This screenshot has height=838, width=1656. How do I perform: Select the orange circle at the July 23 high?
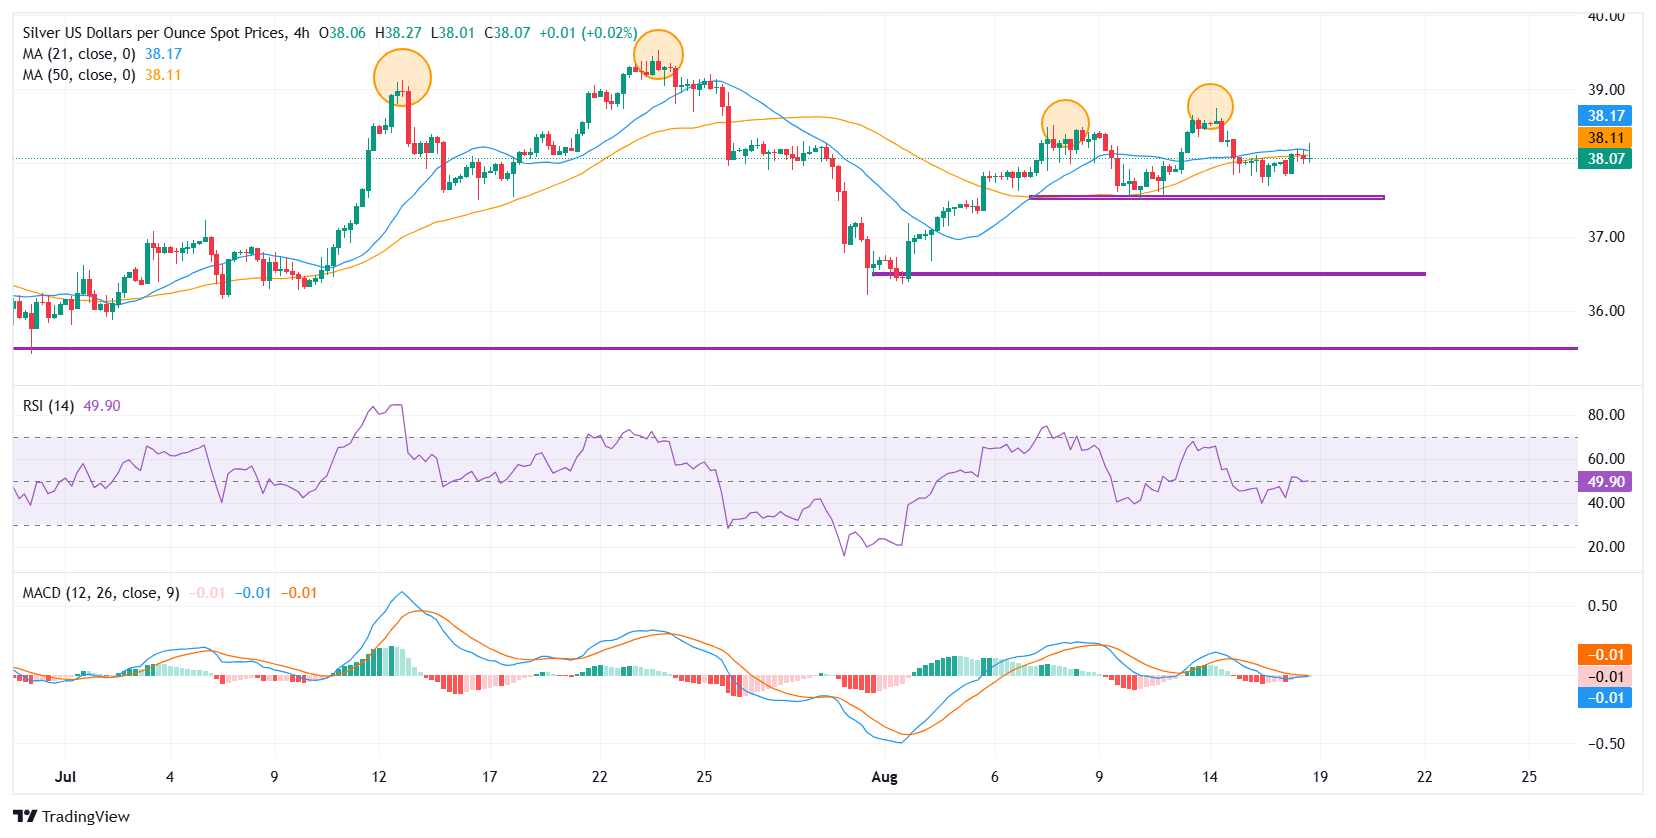coord(658,54)
